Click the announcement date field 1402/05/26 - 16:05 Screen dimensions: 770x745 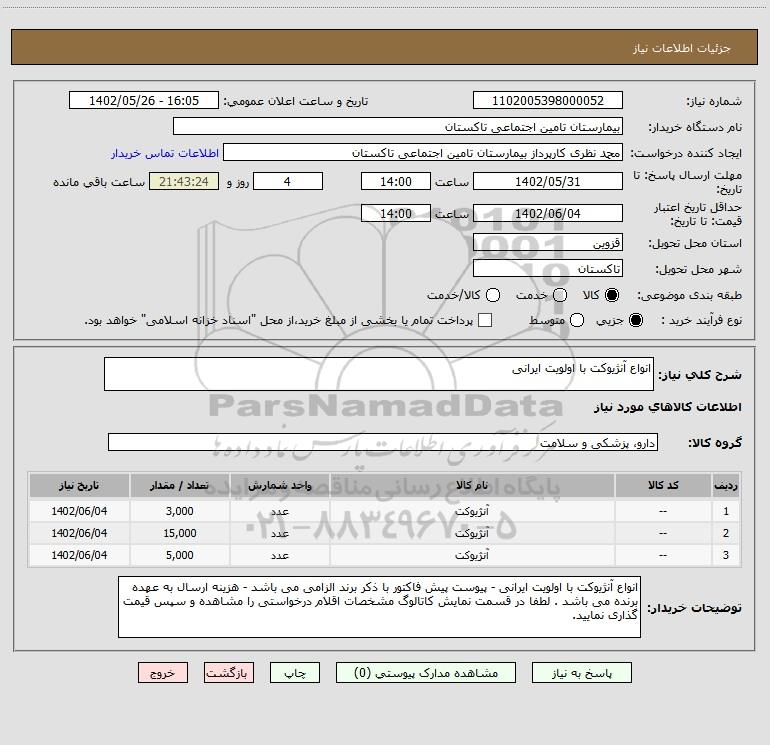[144, 100]
